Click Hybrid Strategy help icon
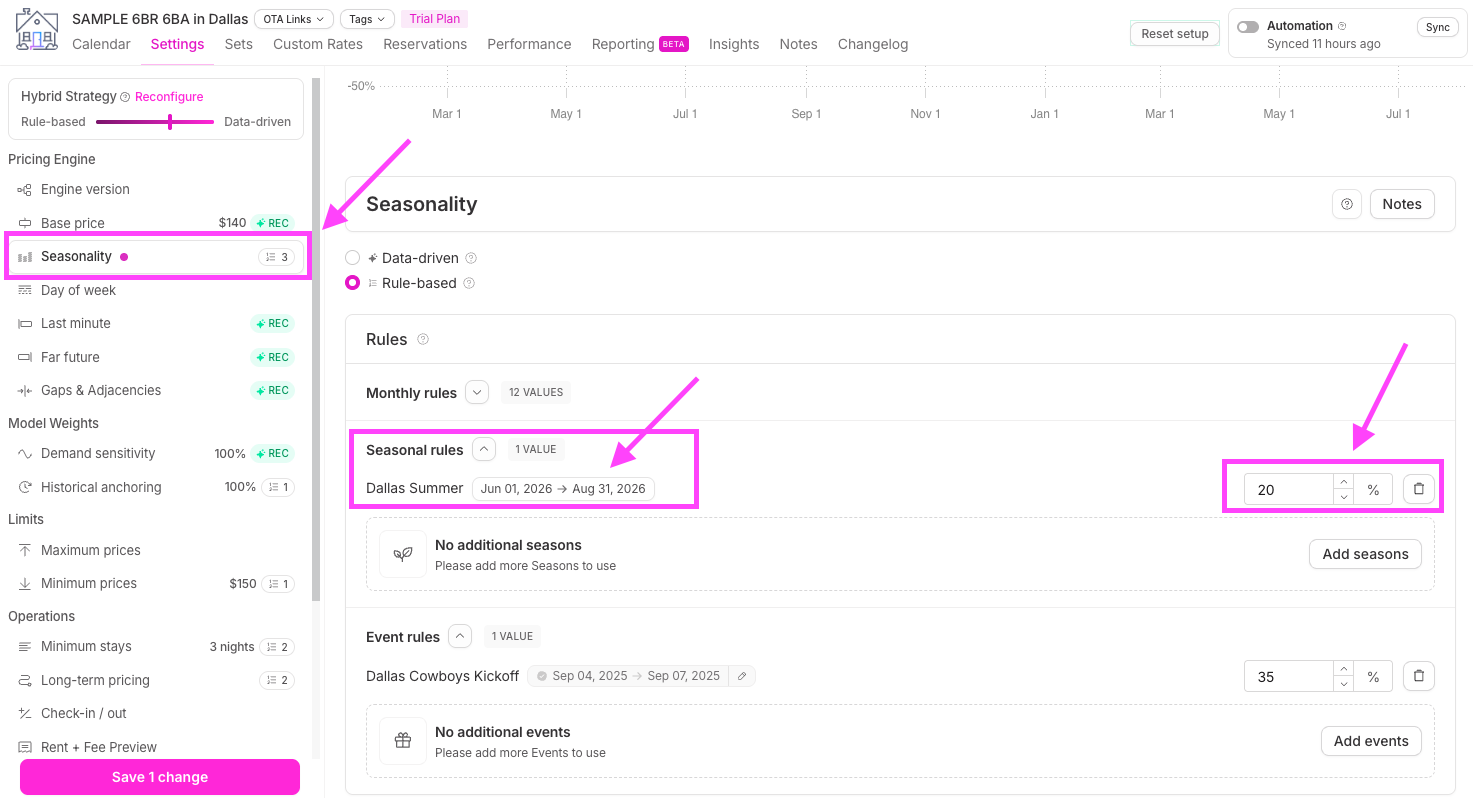 click(125, 97)
